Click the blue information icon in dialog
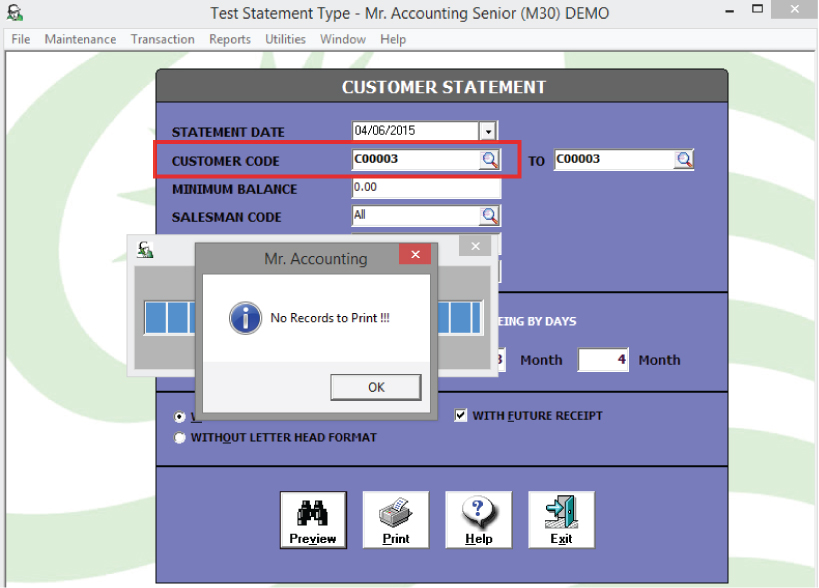The width and height of the screenshot is (819, 588). 245,317
